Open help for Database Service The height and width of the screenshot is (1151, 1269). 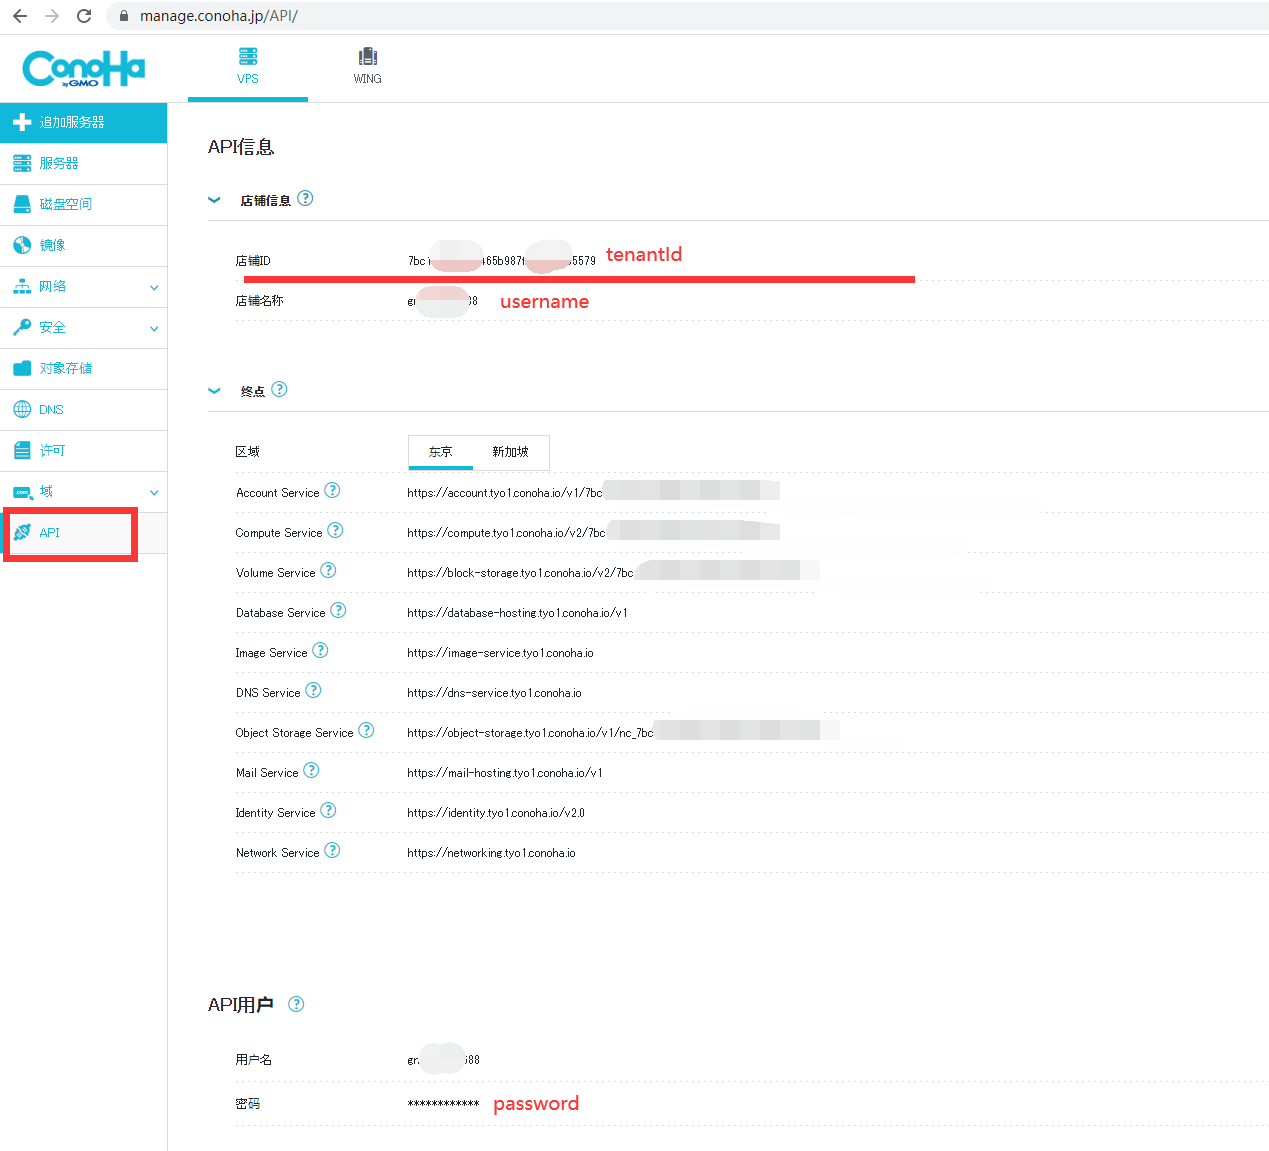pos(338,610)
